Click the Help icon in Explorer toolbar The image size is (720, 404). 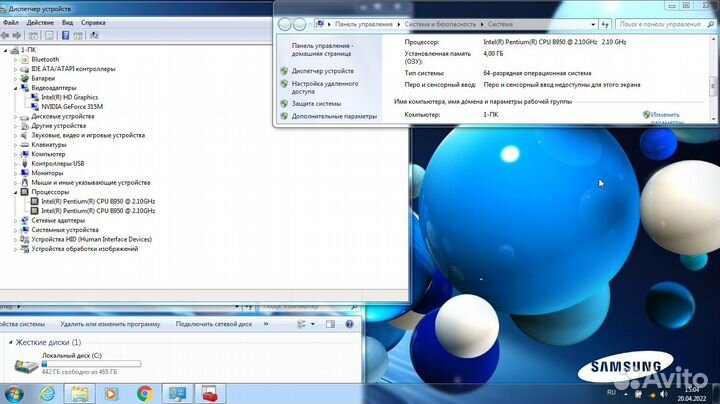pos(349,324)
